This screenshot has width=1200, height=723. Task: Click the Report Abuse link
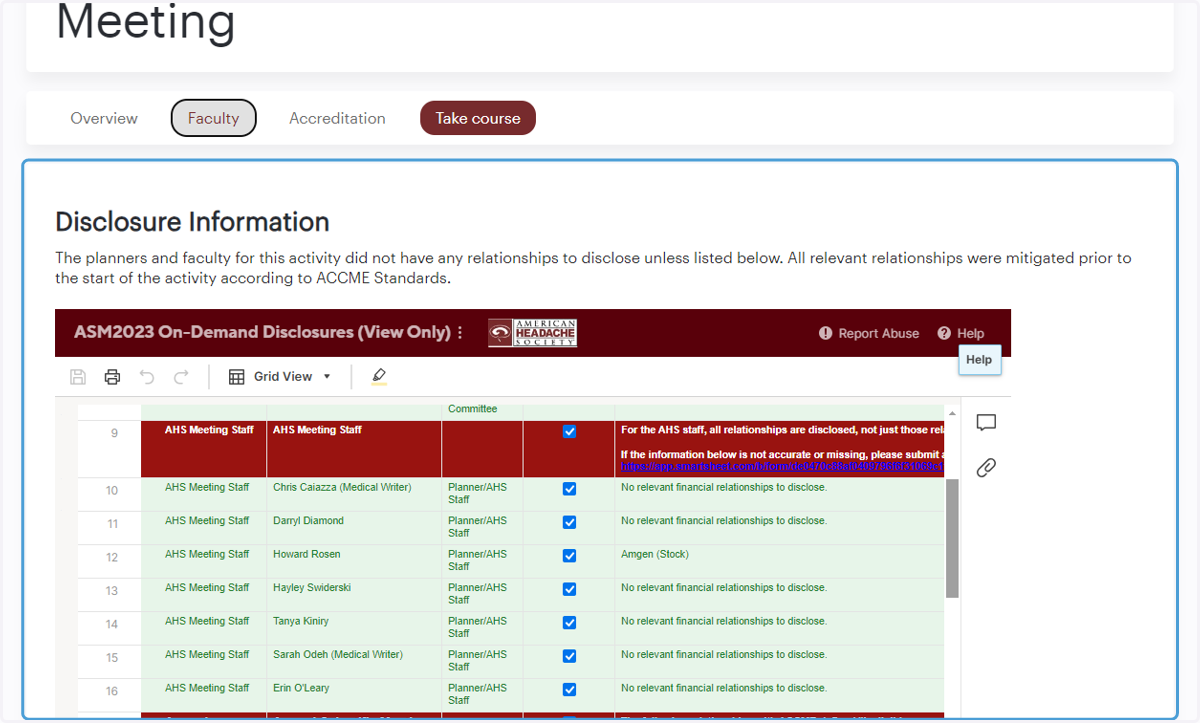(x=879, y=333)
